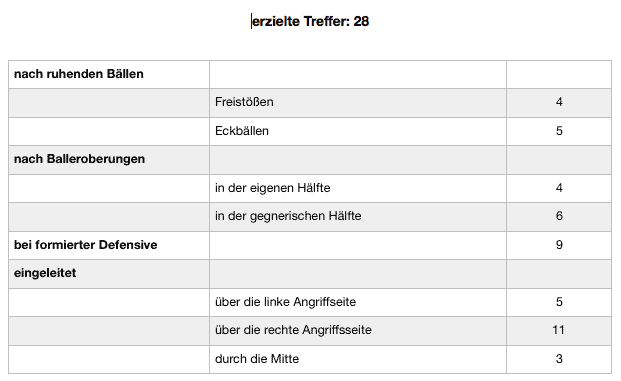Click the 'nach Balleroberungen' row header
This screenshot has height=381, width=621.
109,160
